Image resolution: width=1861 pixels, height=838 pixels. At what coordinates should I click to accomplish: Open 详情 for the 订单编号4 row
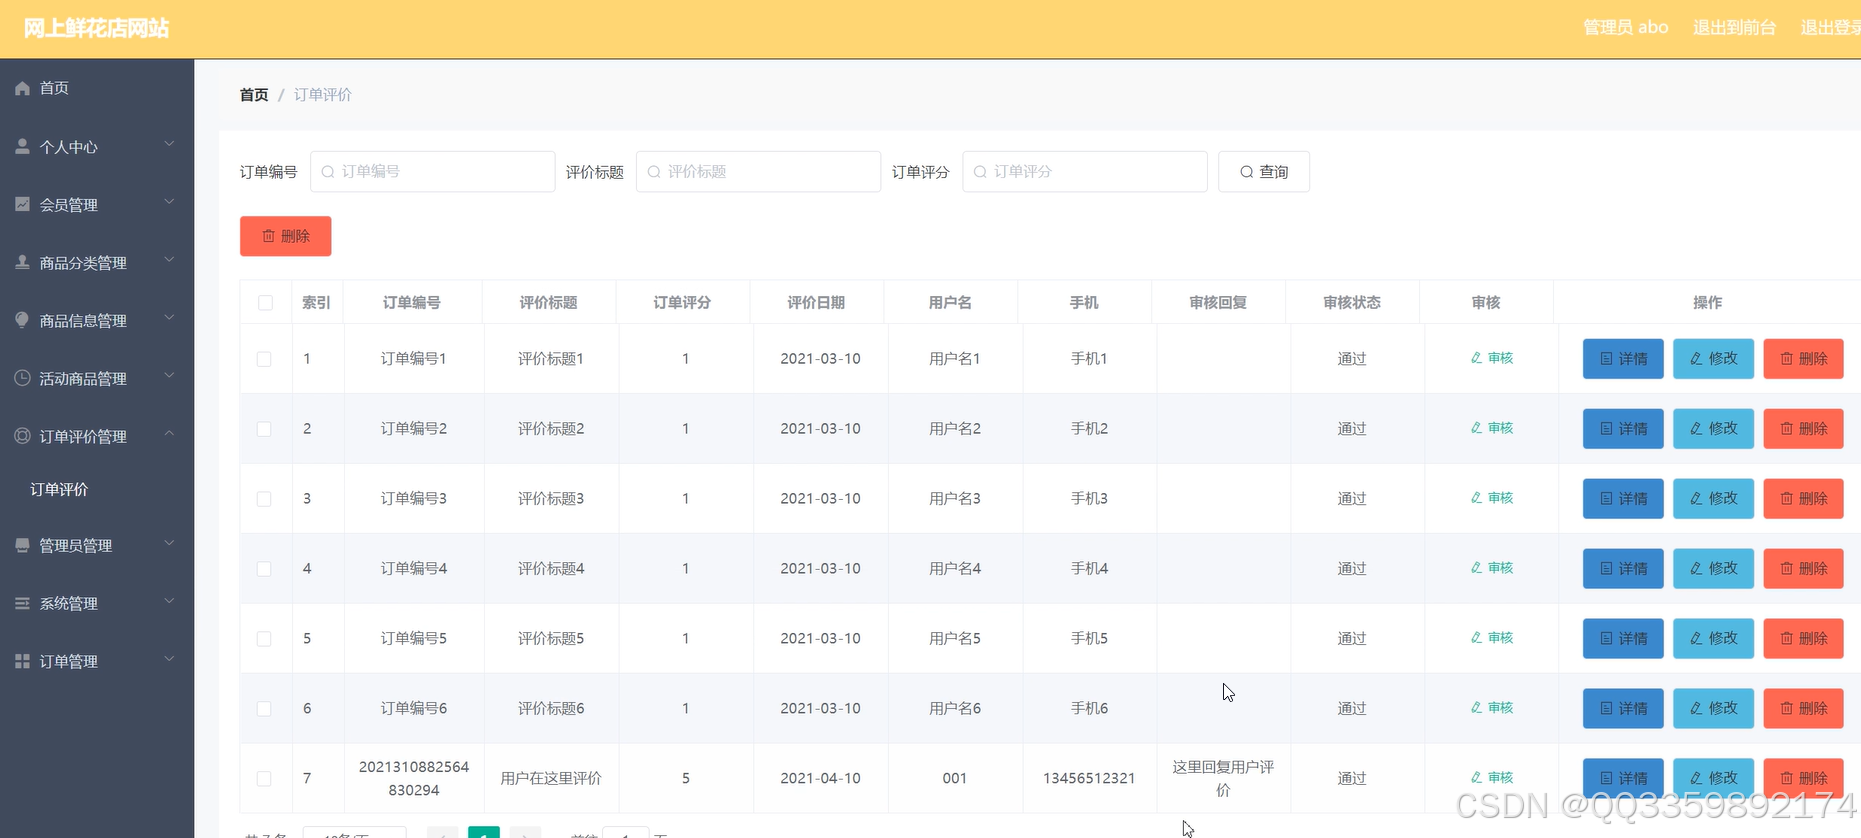tap(1623, 569)
